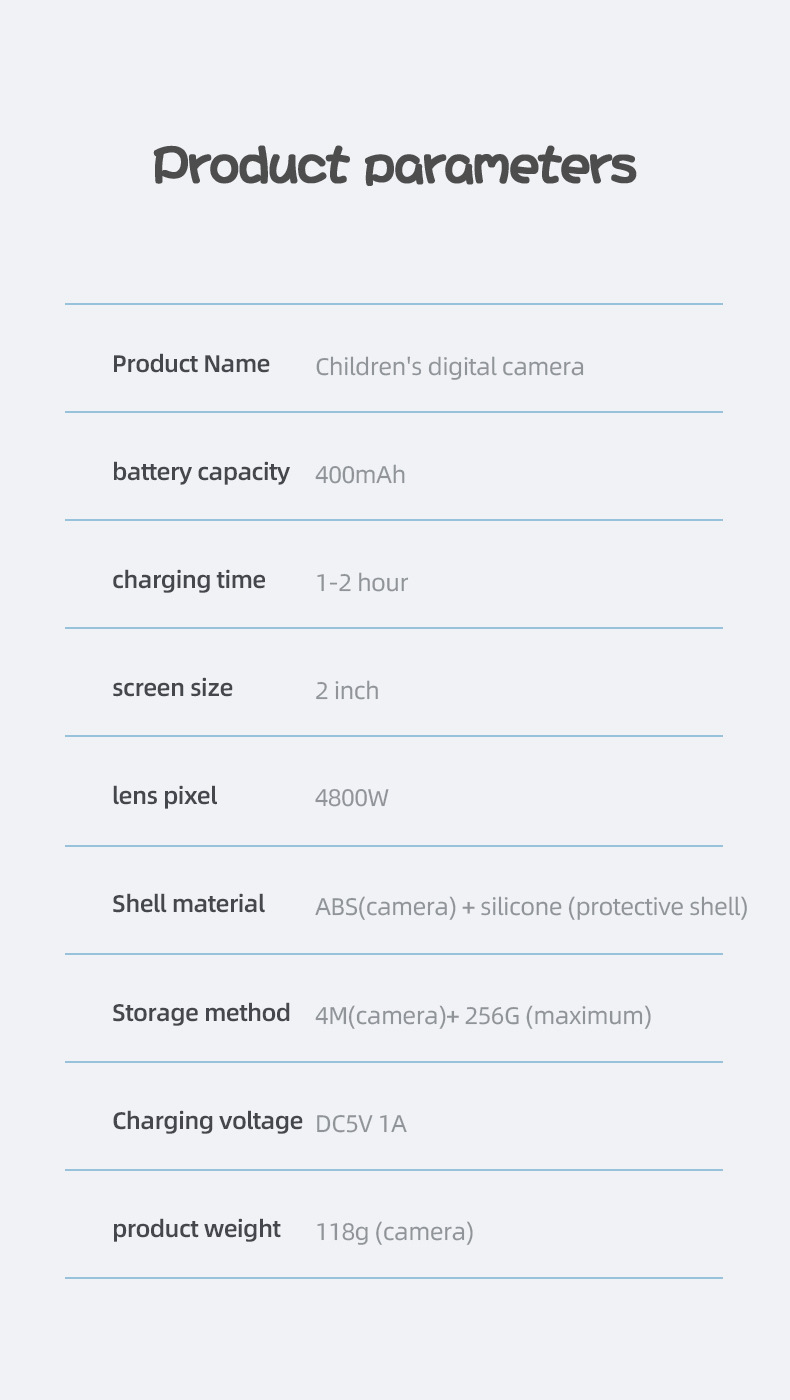Select the Children's digital camera text
Screen dimensions: 790x1400
(449, 367)
